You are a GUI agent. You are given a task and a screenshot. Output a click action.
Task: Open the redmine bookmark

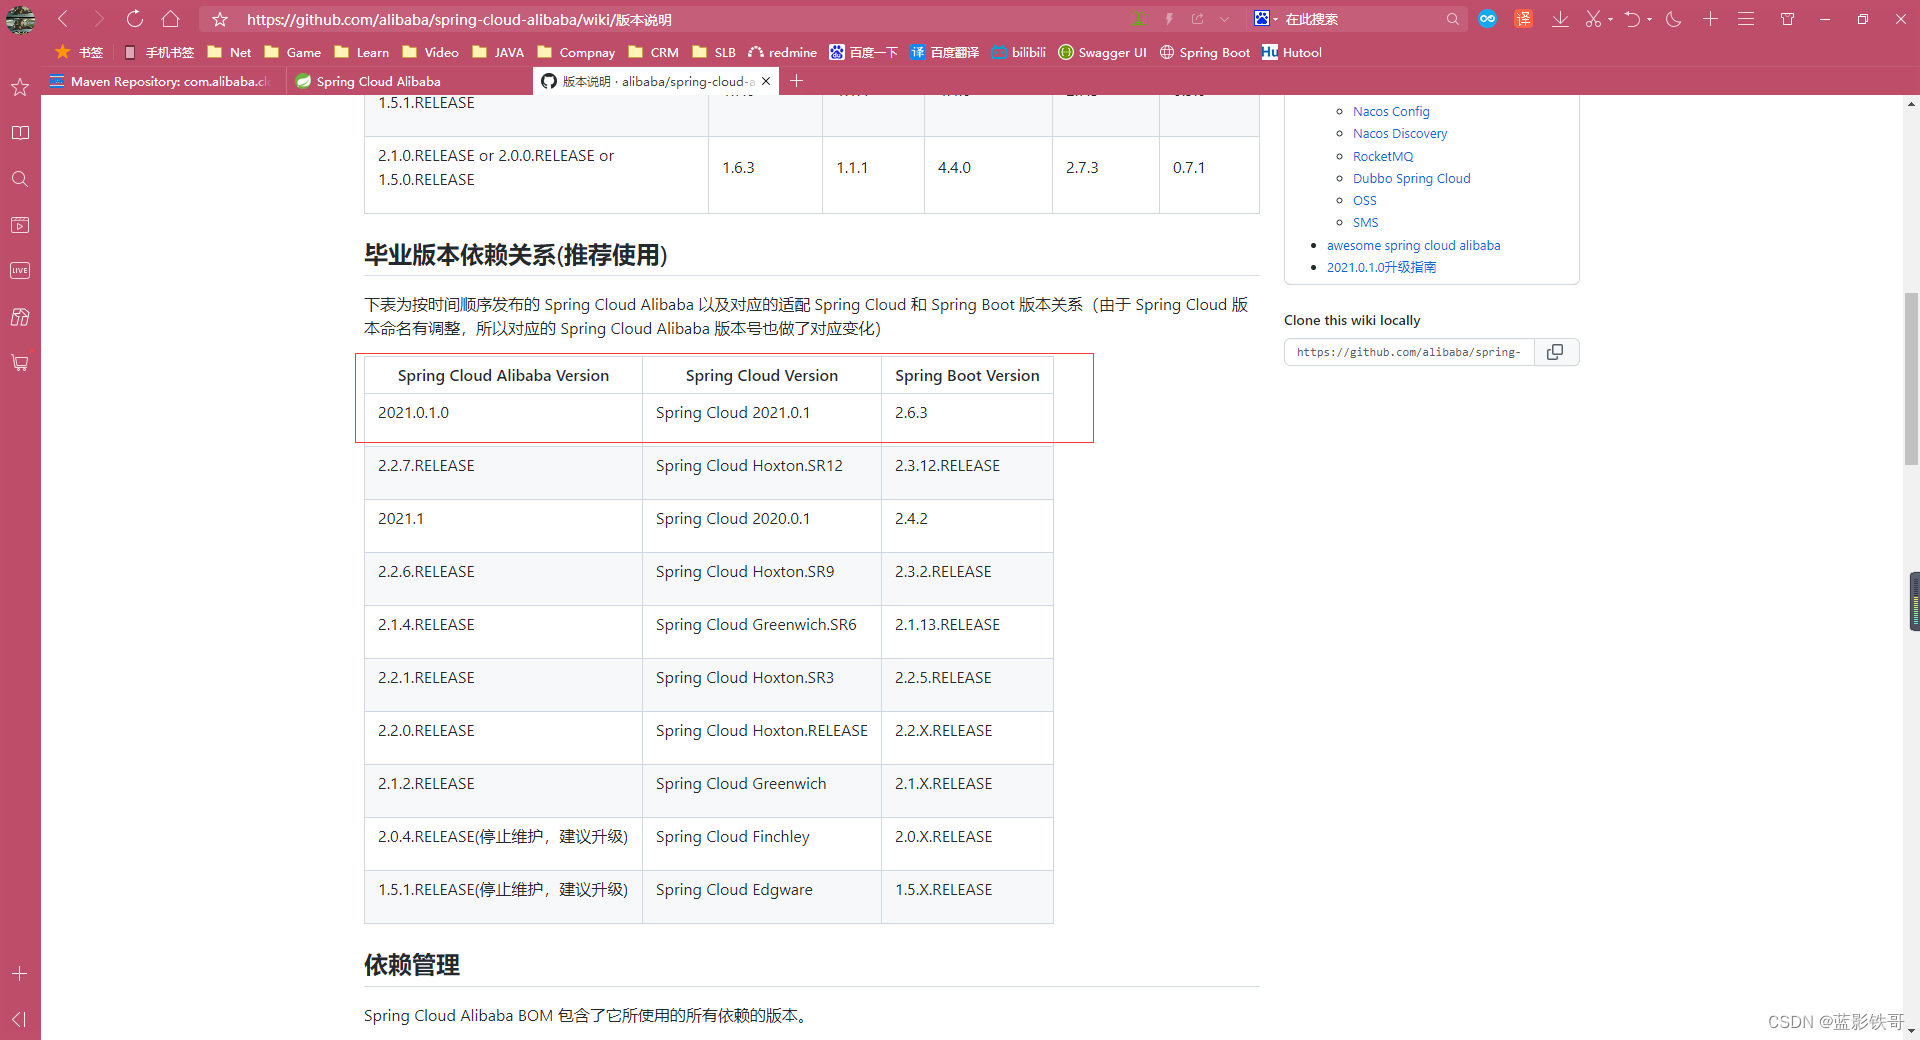coord(782,52)
